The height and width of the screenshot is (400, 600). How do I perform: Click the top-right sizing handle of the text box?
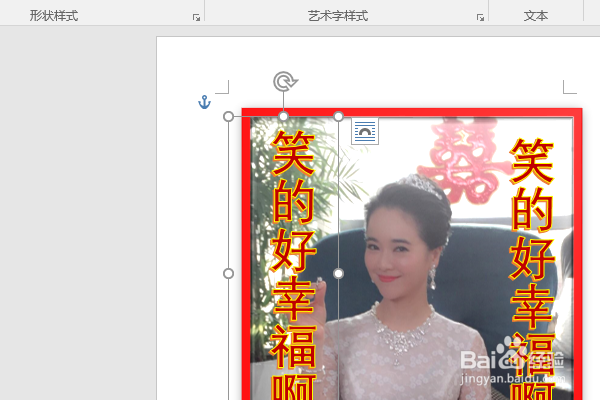click(x=339, y=116)
